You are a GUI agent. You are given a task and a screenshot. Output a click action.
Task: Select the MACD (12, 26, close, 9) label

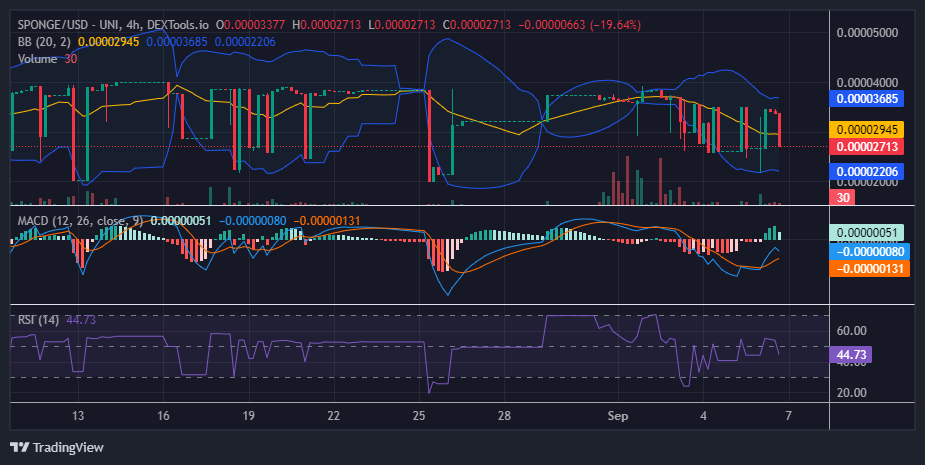click(81, 221)
